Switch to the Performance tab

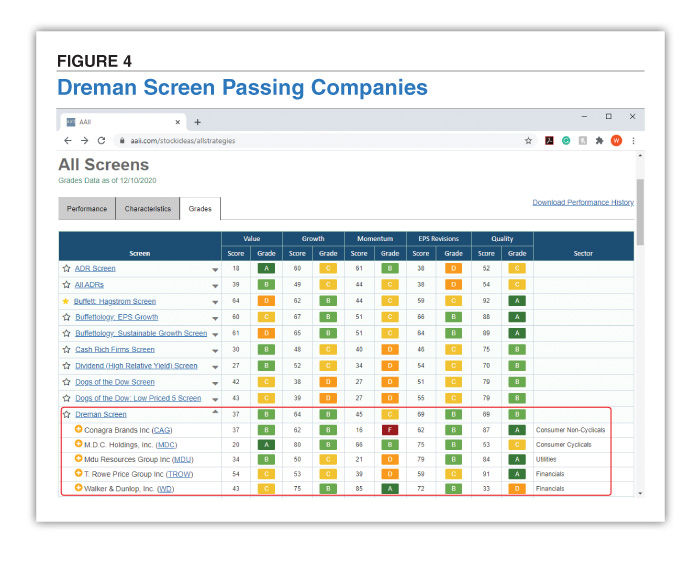(x=87, y=209)
